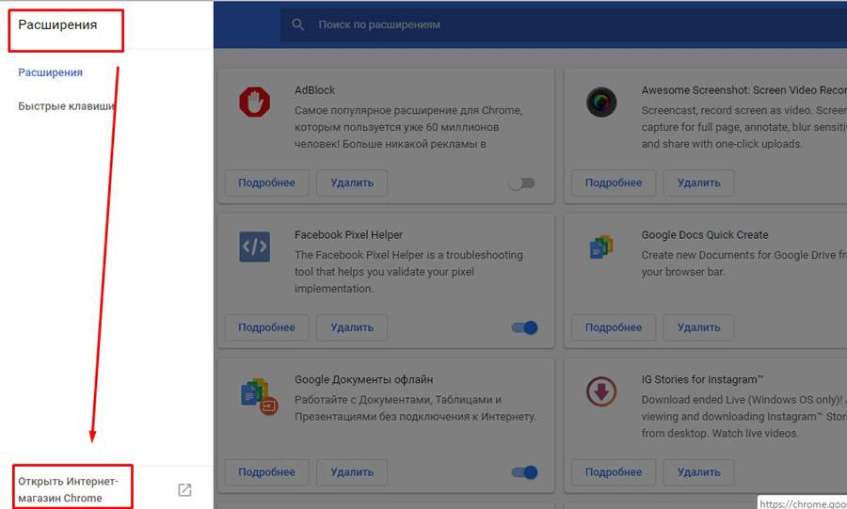Remove Google Docs Quick Create extension
Image resolution: width=847 pixels, height=509 pixels.
pyautogui.click(x=698, y=327)
